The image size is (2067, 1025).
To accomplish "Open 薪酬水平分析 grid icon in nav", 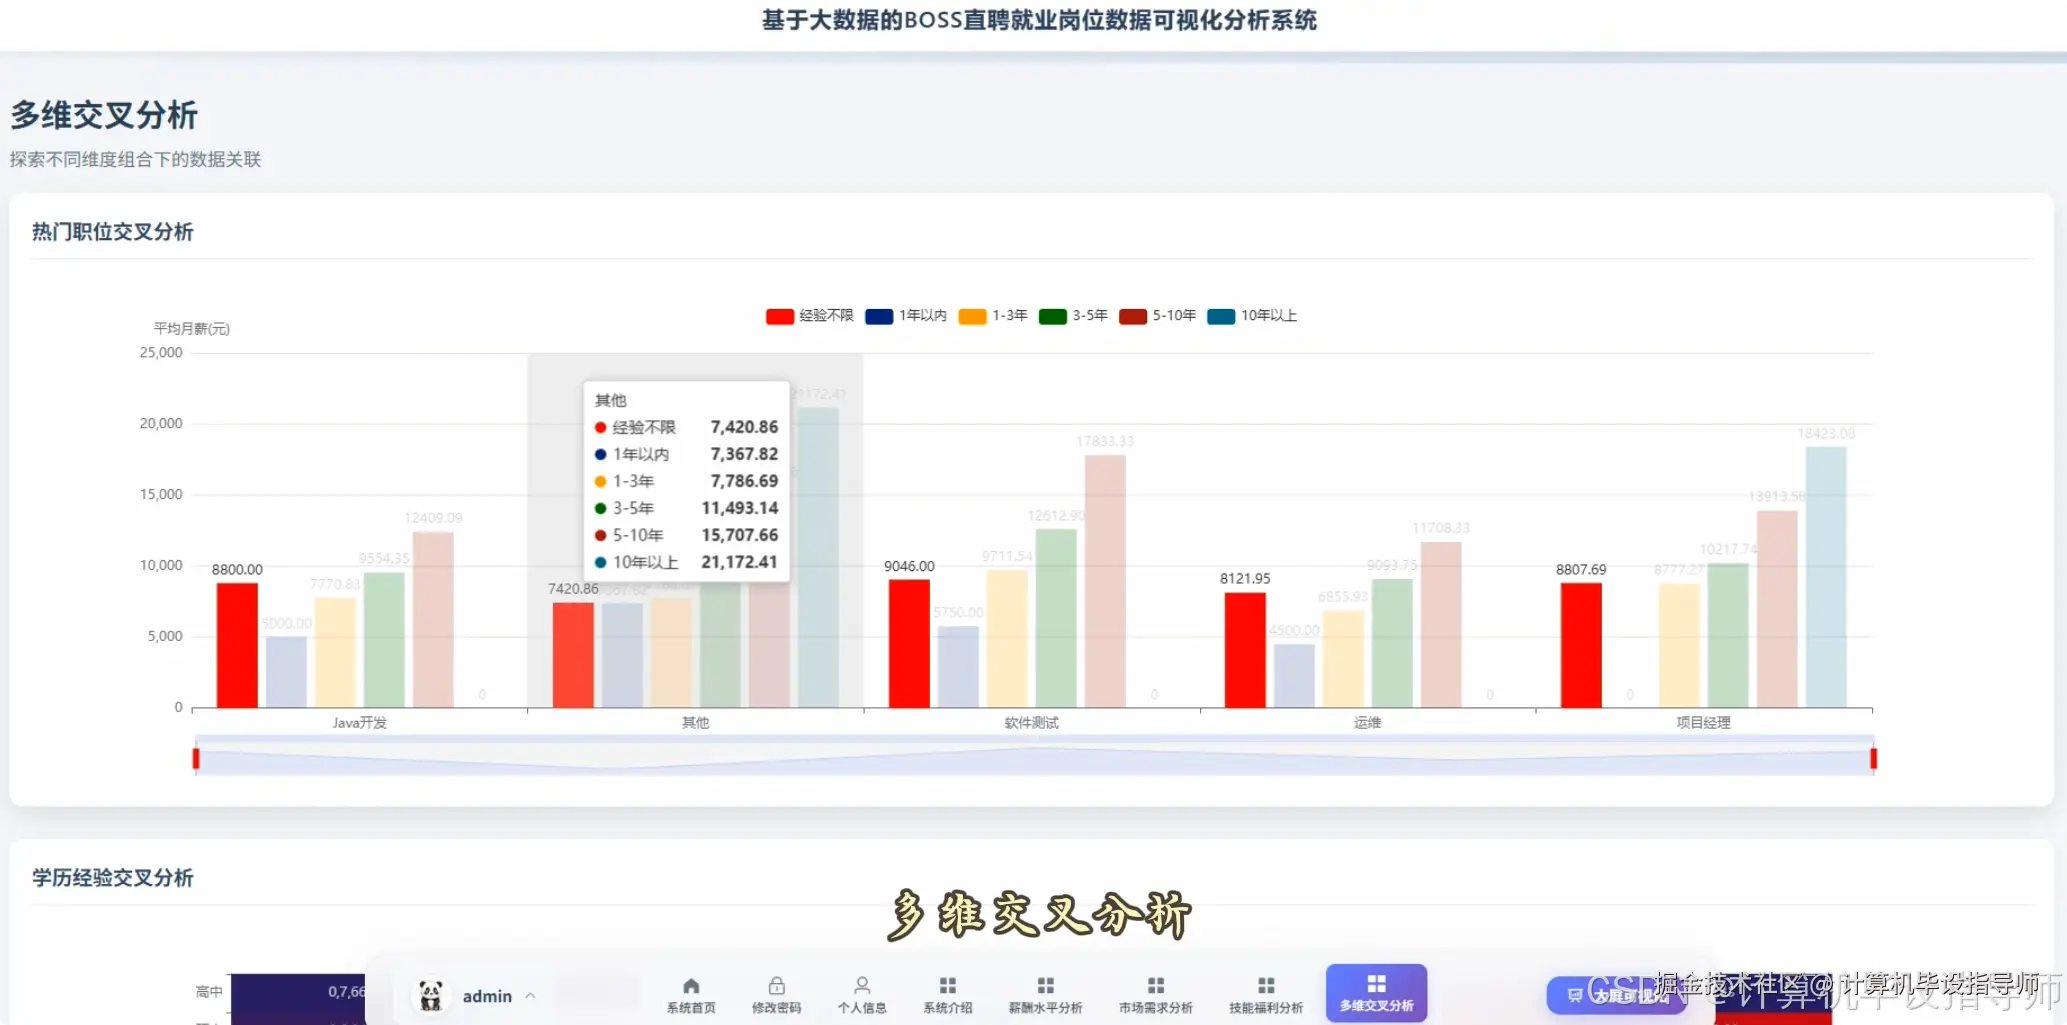I will click(1045, 986).
